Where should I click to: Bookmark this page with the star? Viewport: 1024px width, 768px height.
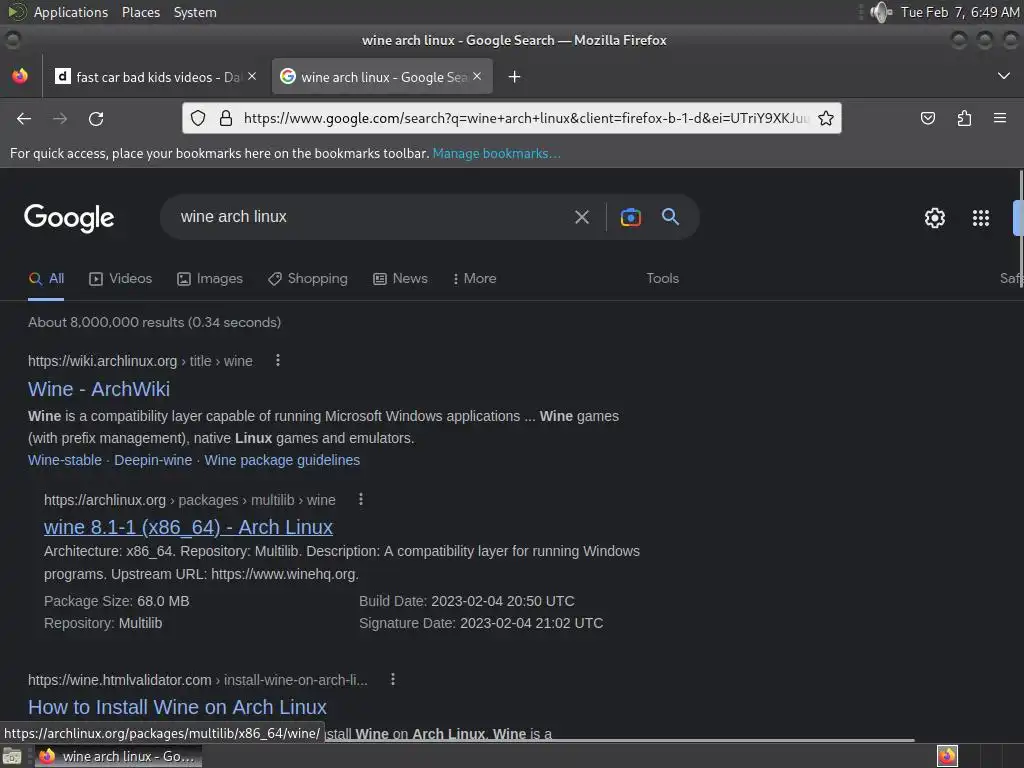[825, 118]
